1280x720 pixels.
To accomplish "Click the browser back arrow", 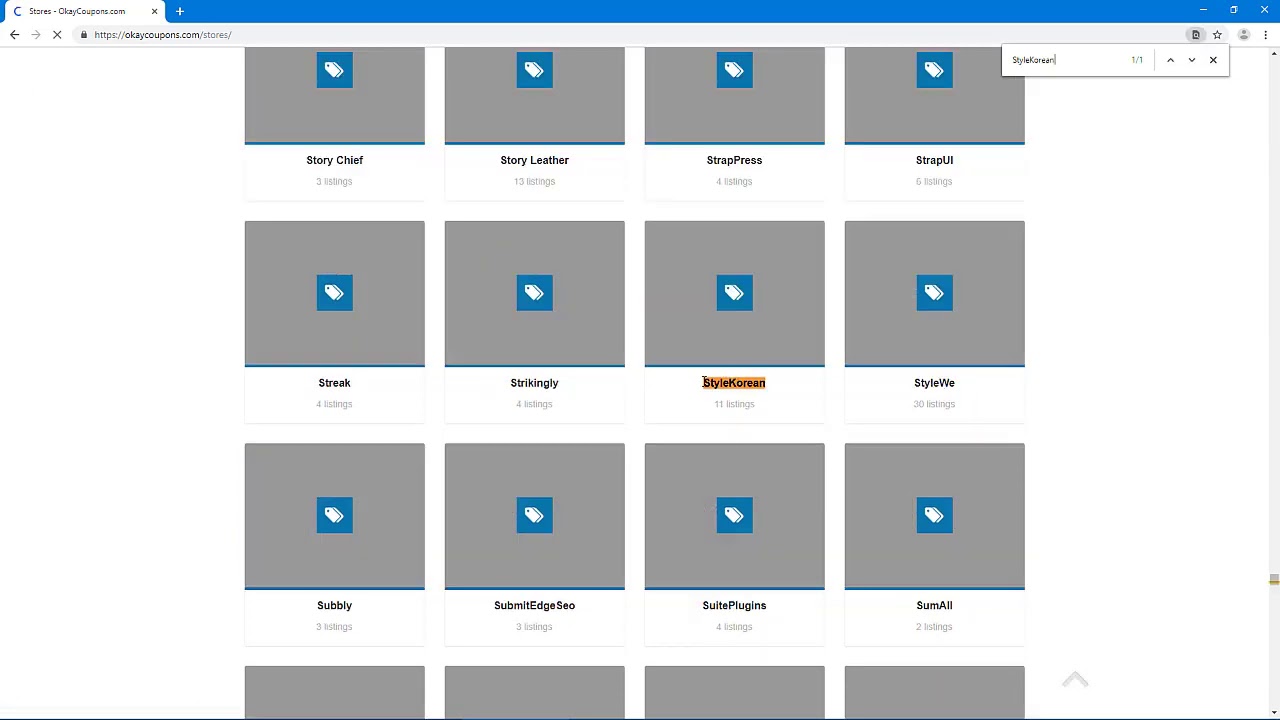I will pos(14,35).
